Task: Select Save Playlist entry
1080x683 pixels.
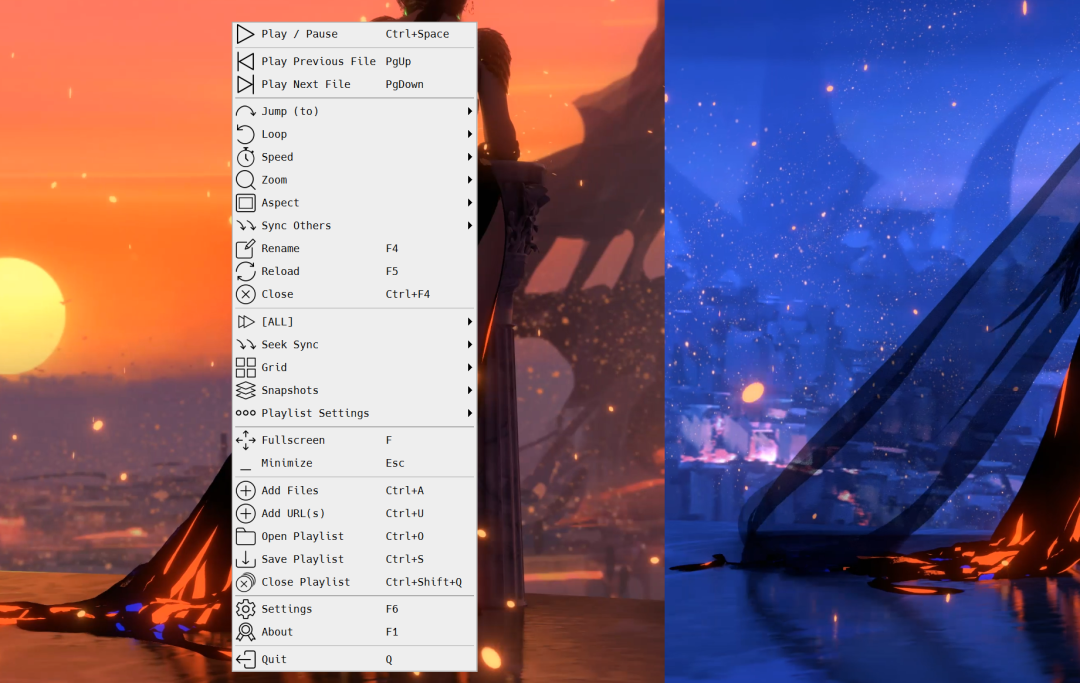Action: coord(355,559)
